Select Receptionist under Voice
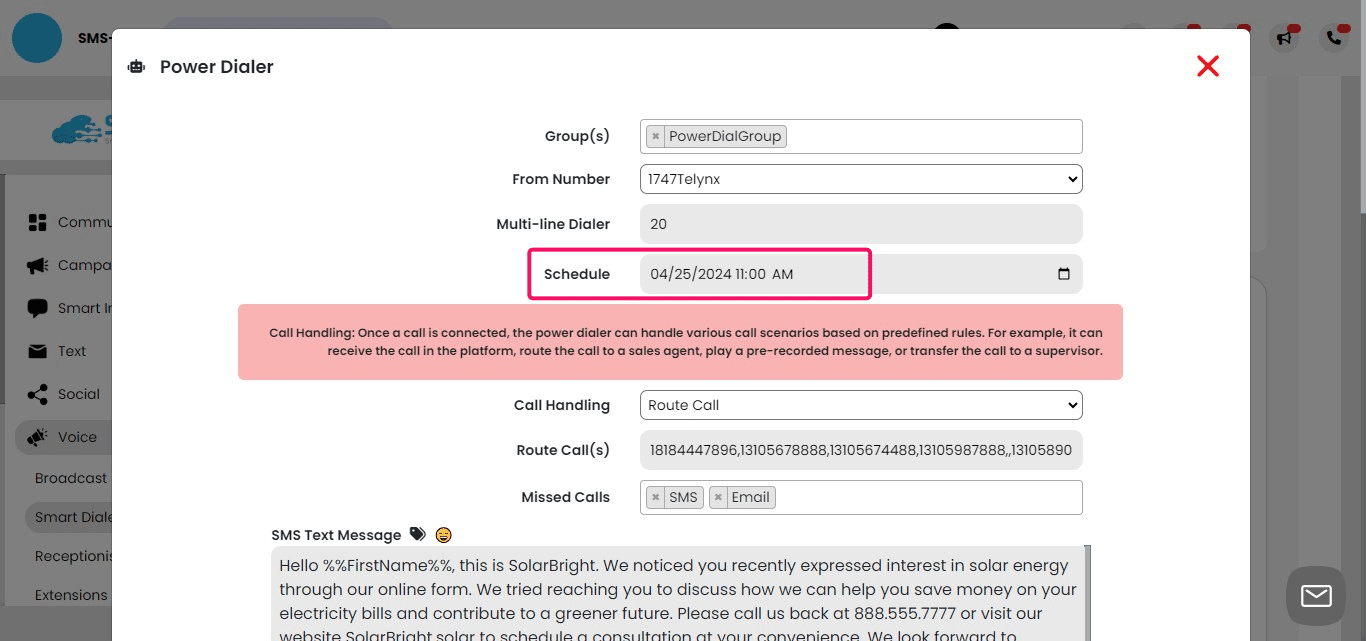This screenshot has height=641, width=1366. pos(71,556)
